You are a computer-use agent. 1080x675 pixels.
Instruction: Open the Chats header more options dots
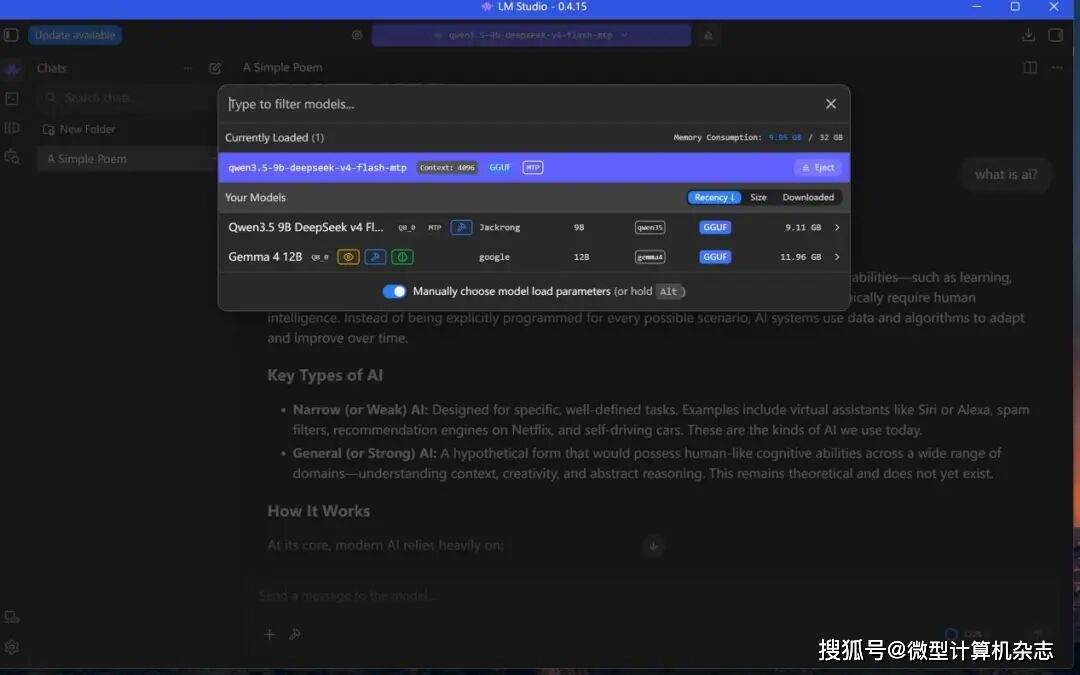pyautogui.click(x=187, y=68)
